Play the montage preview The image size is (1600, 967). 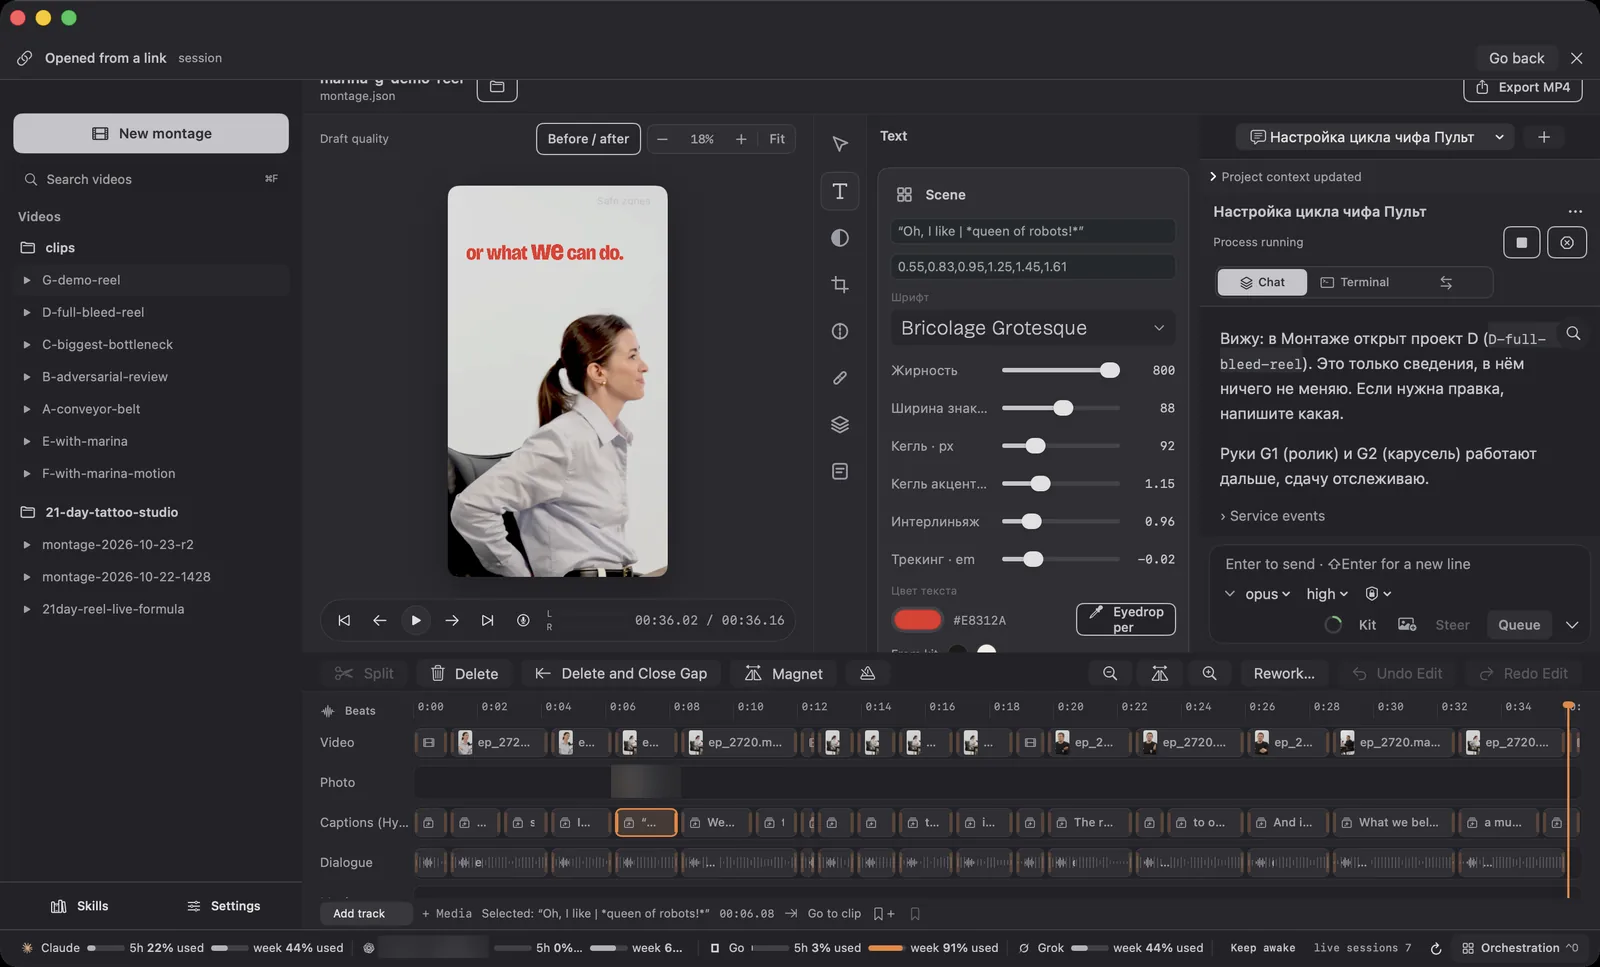point(416,620)
